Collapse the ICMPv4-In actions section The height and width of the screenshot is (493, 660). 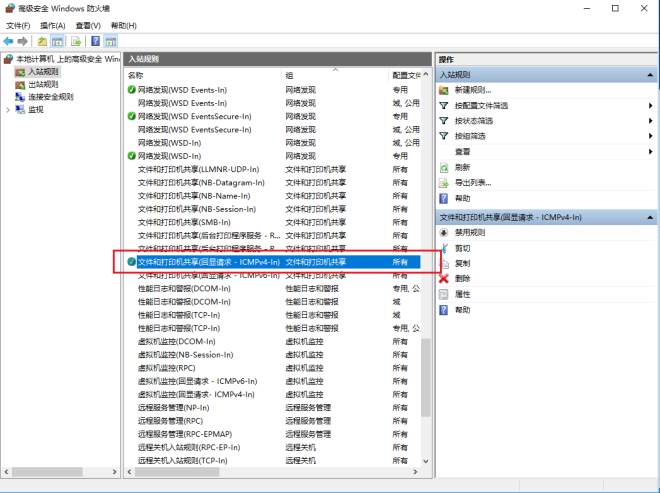click(x=650, y=217)
